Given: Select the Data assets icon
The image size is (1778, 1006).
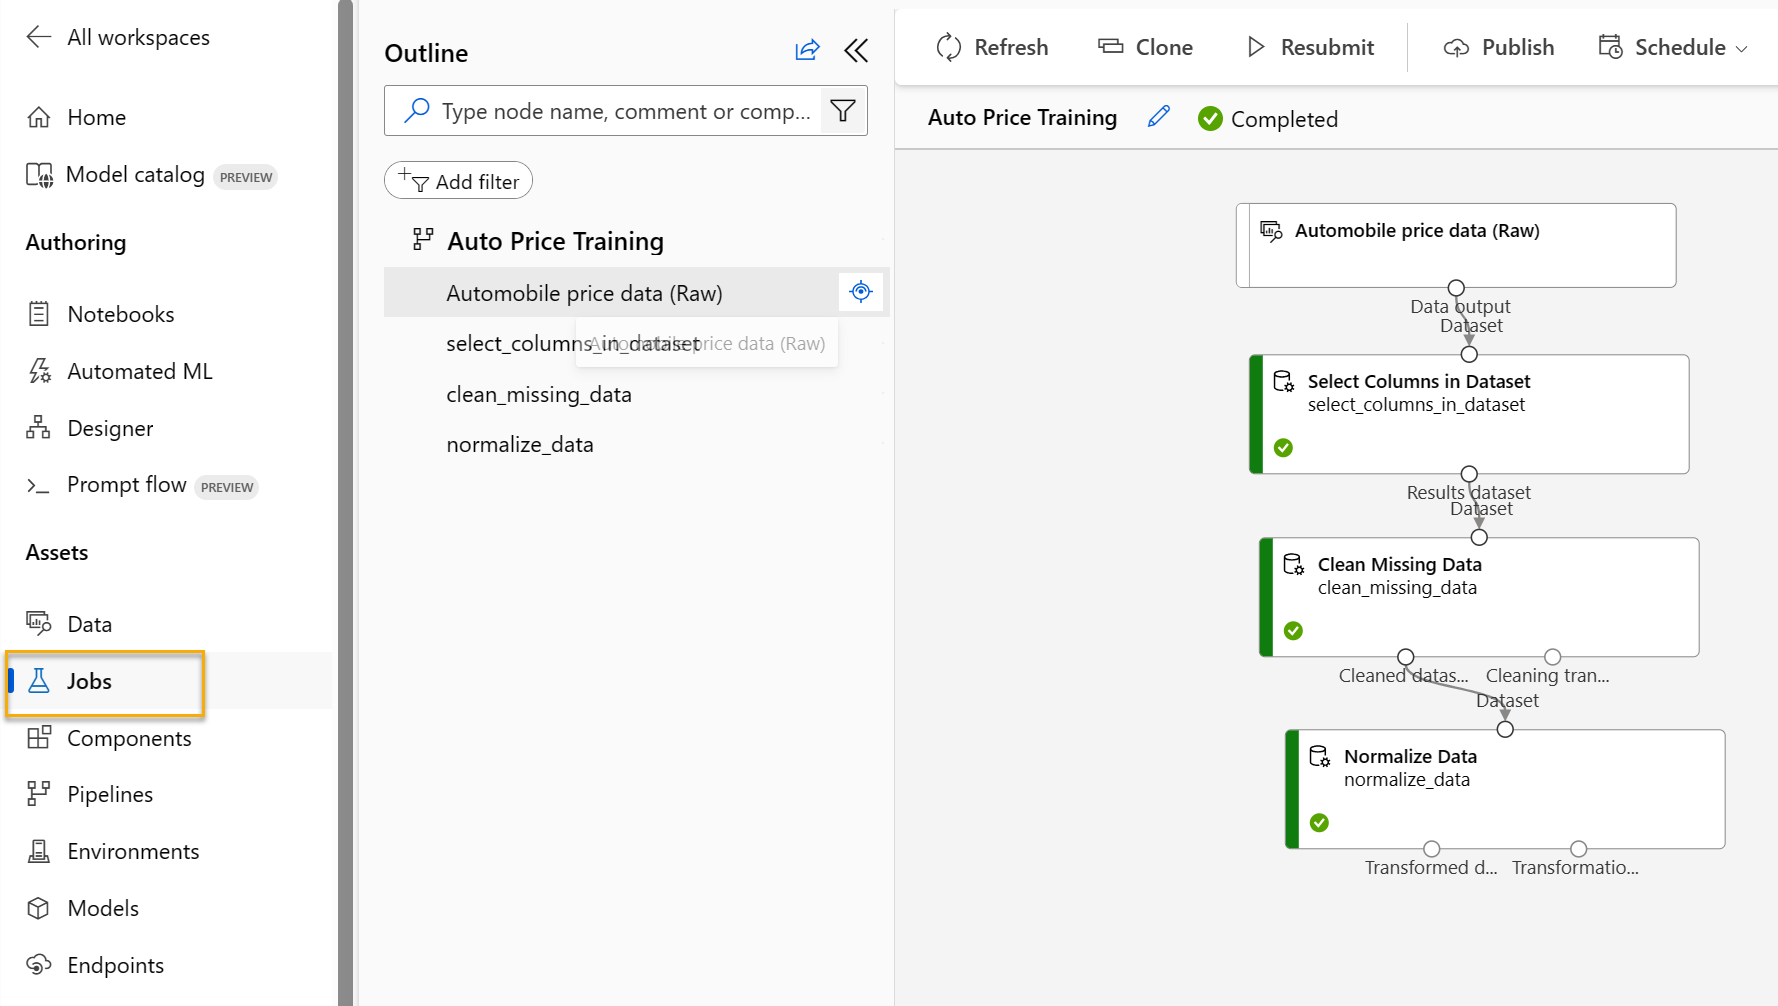Looking at the screenshot, I should click(39, 623).
